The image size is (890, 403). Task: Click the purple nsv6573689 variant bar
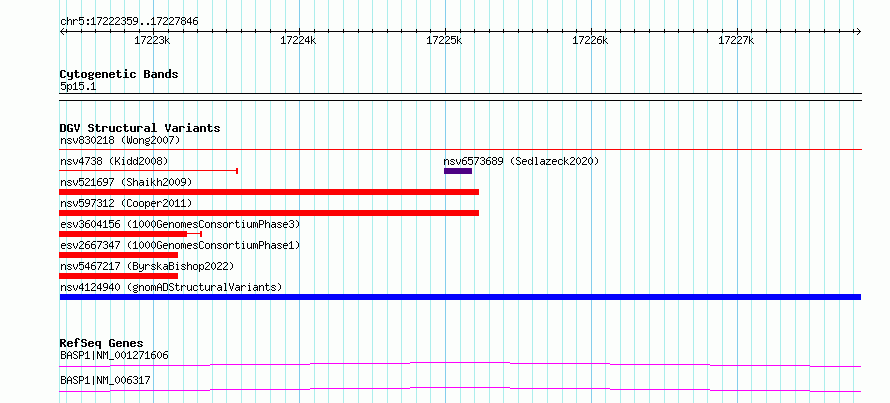pos(457,171)
